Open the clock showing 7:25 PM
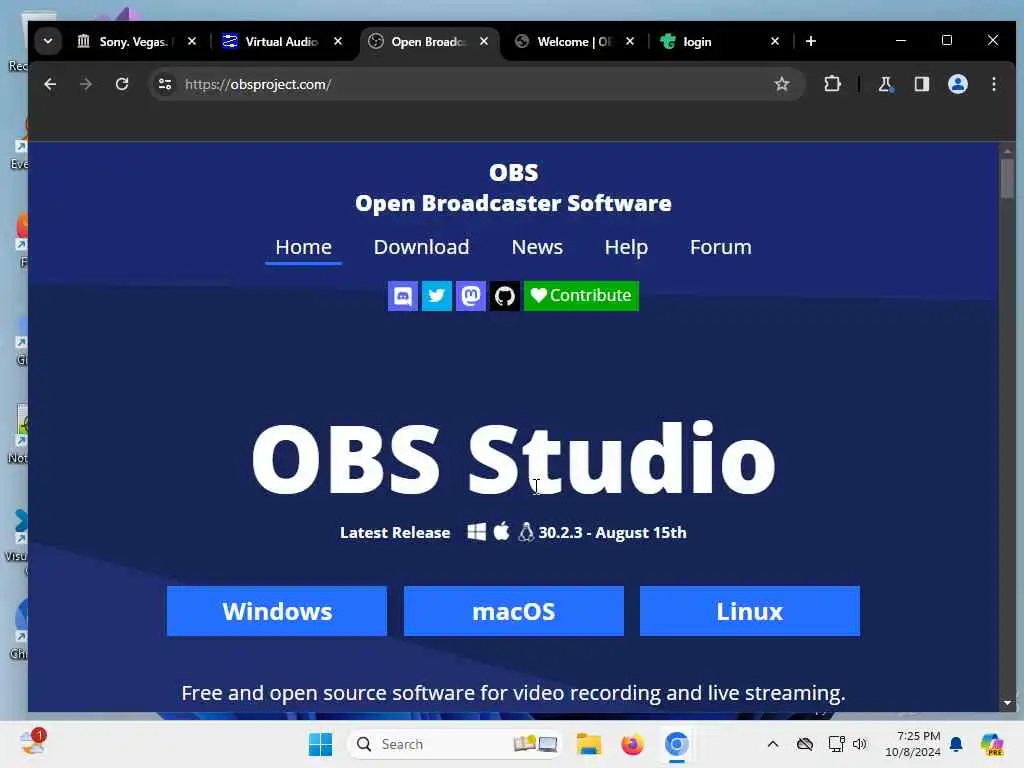Screen dimensions: 1024x768 coord(913,744)
